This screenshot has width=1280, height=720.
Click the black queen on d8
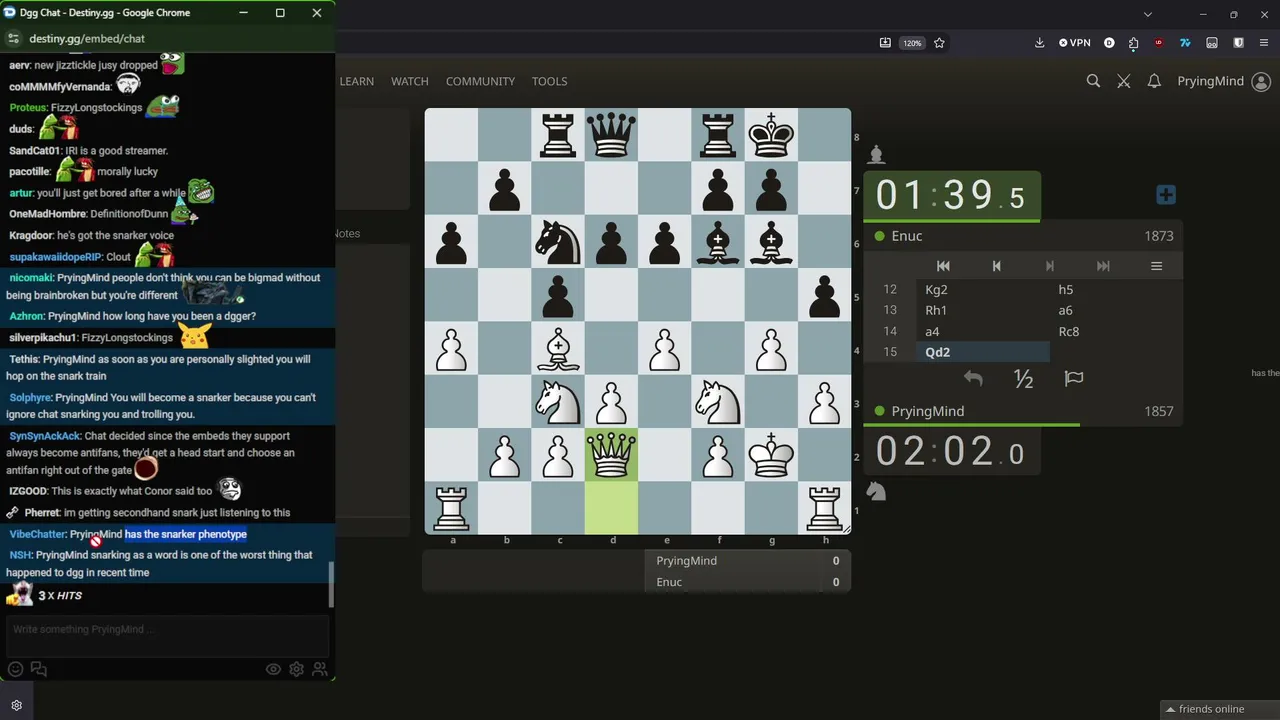coord(611,135)
